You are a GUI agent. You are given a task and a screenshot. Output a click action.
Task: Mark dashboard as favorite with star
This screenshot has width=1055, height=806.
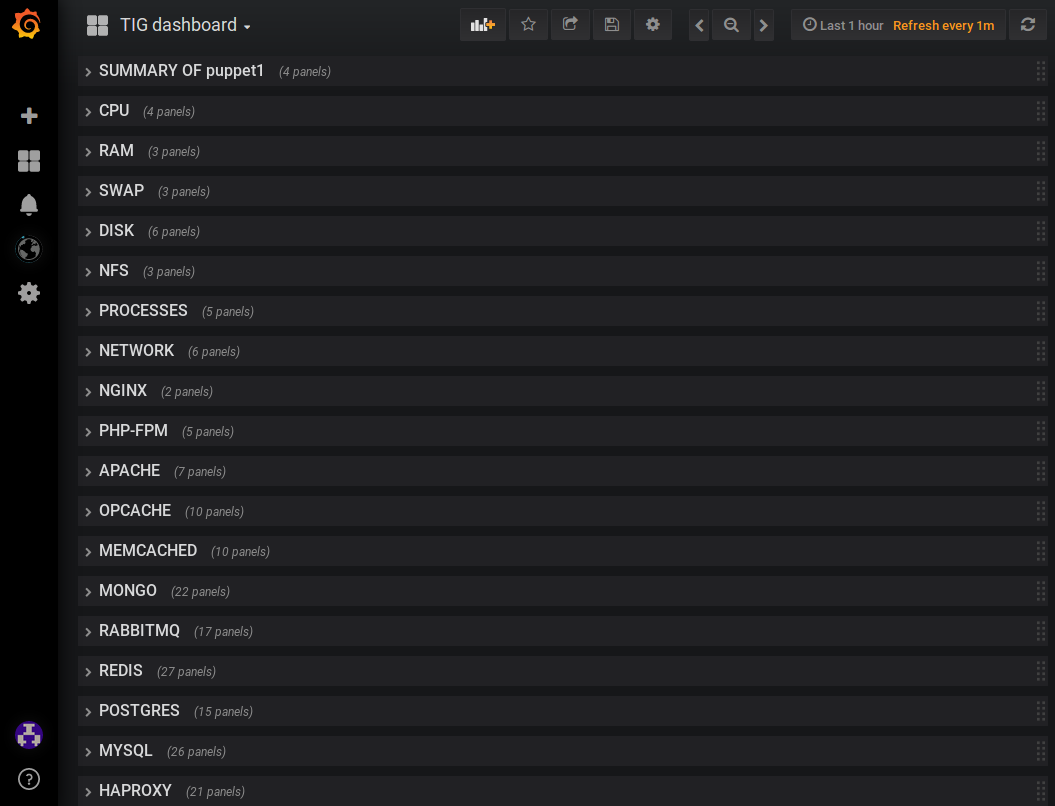[528, 25]
